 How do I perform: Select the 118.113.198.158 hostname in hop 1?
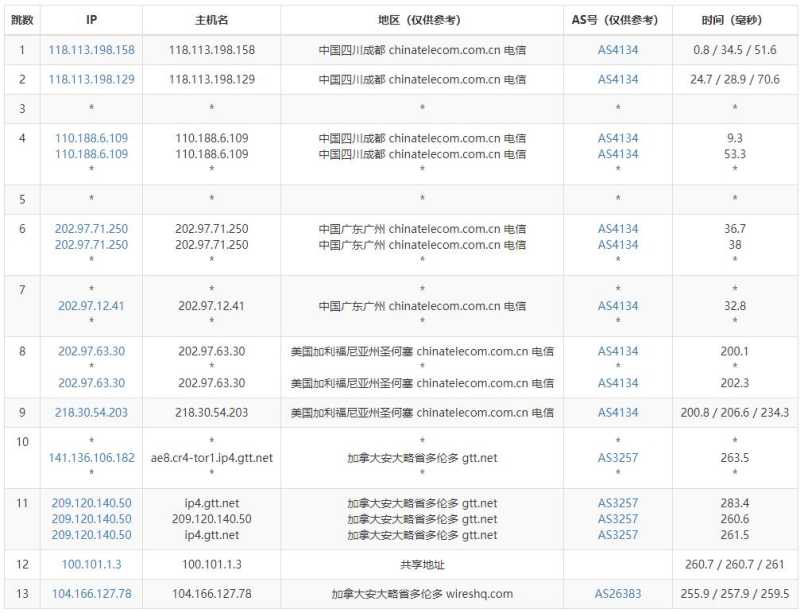[x=212, y=50]
